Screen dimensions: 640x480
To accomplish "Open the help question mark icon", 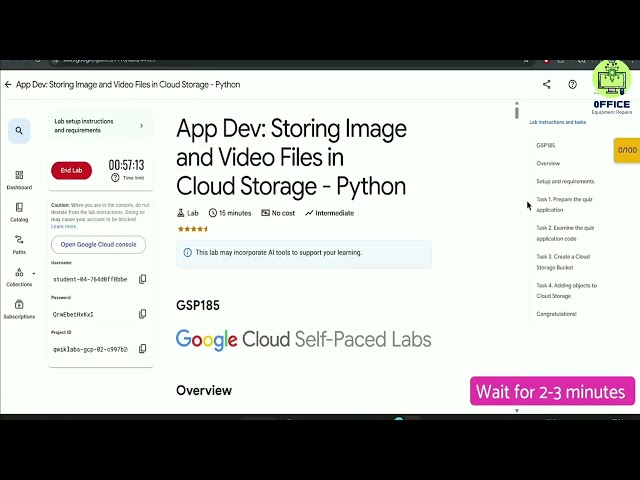I will (x=572, y=84).
